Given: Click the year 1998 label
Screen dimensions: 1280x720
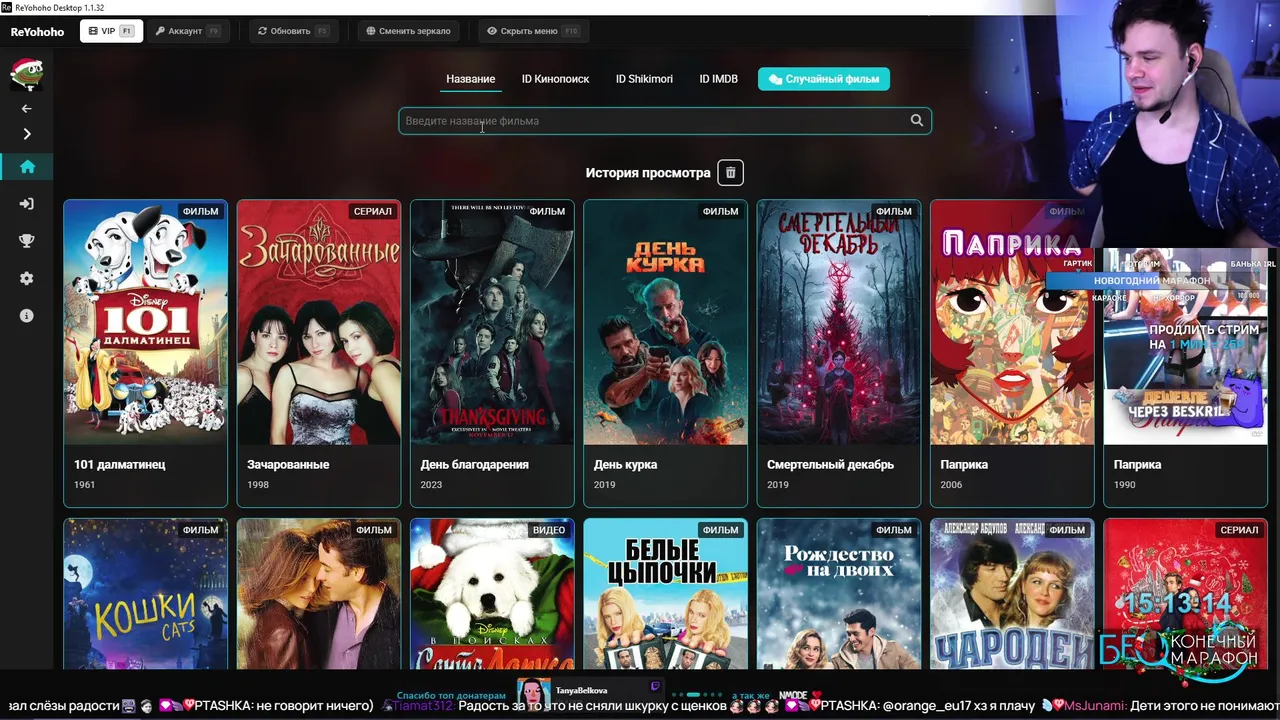Looking at the screenshot, I should point(258,485).
